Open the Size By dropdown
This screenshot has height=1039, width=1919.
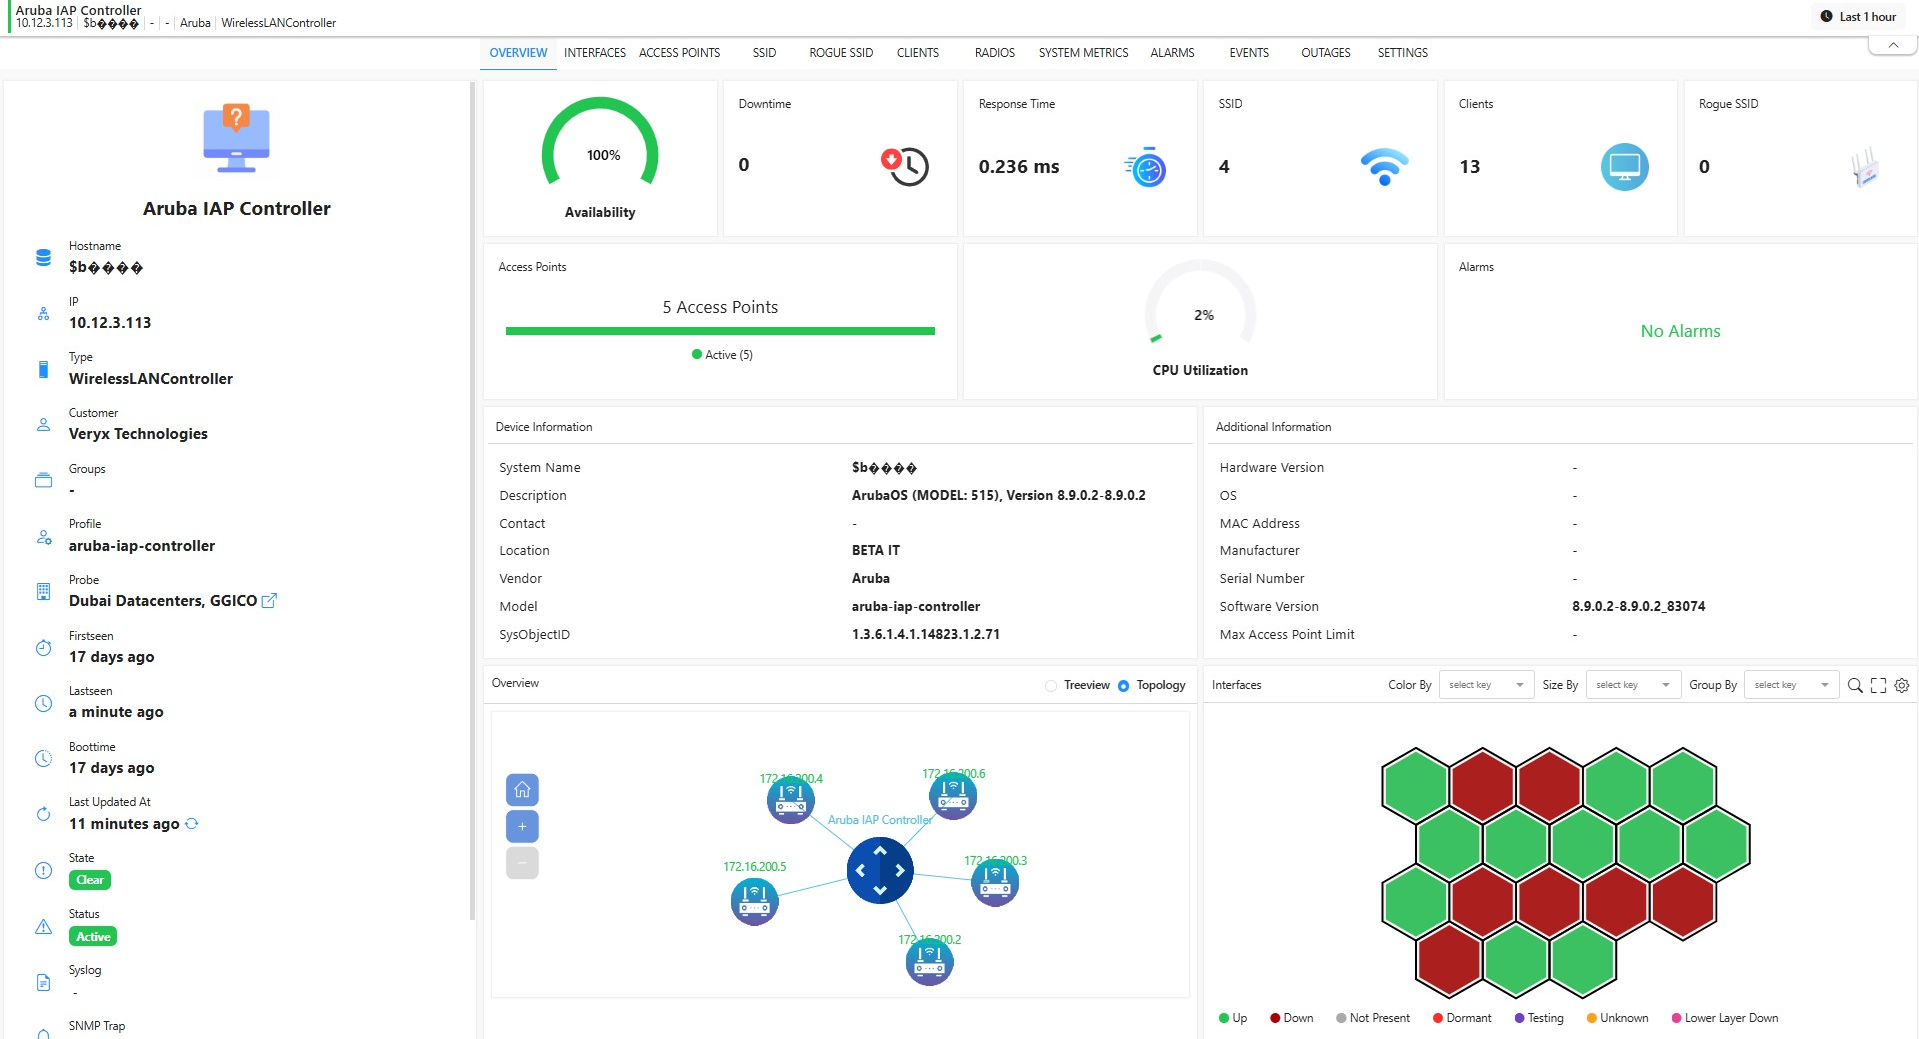(1632, 685)
